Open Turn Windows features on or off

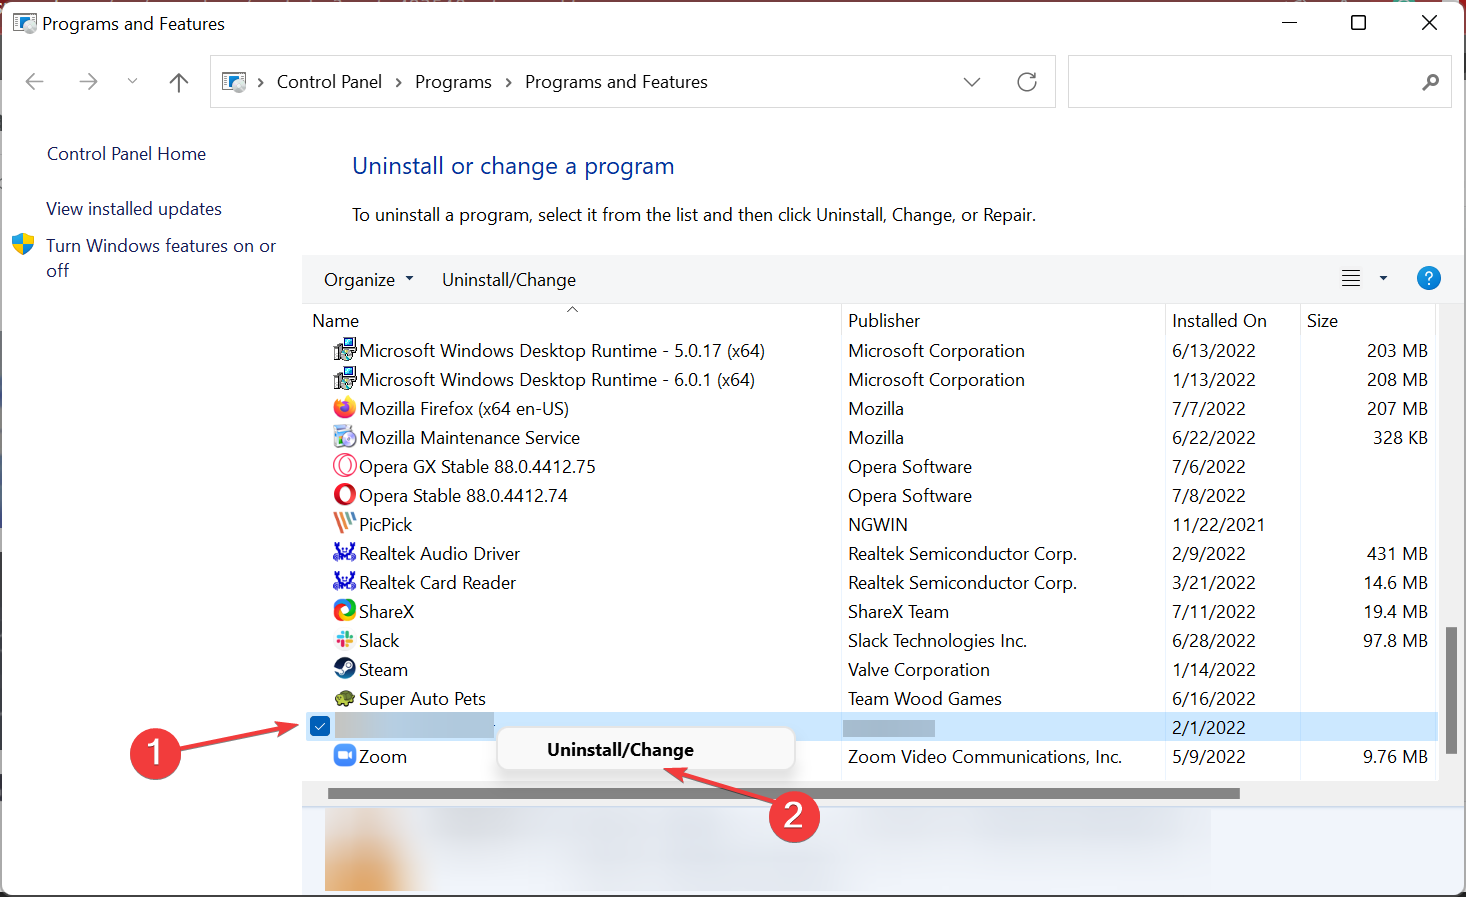point(161,258)
